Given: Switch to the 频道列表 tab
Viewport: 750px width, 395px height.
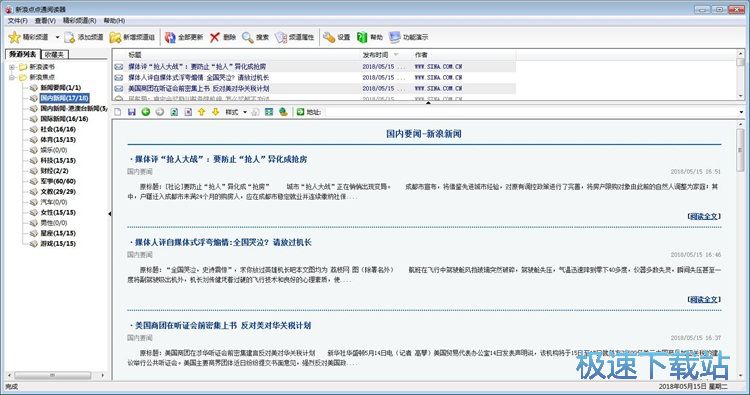Looking at the screenshot, I should pyautogui.click(x=23, y=54).
